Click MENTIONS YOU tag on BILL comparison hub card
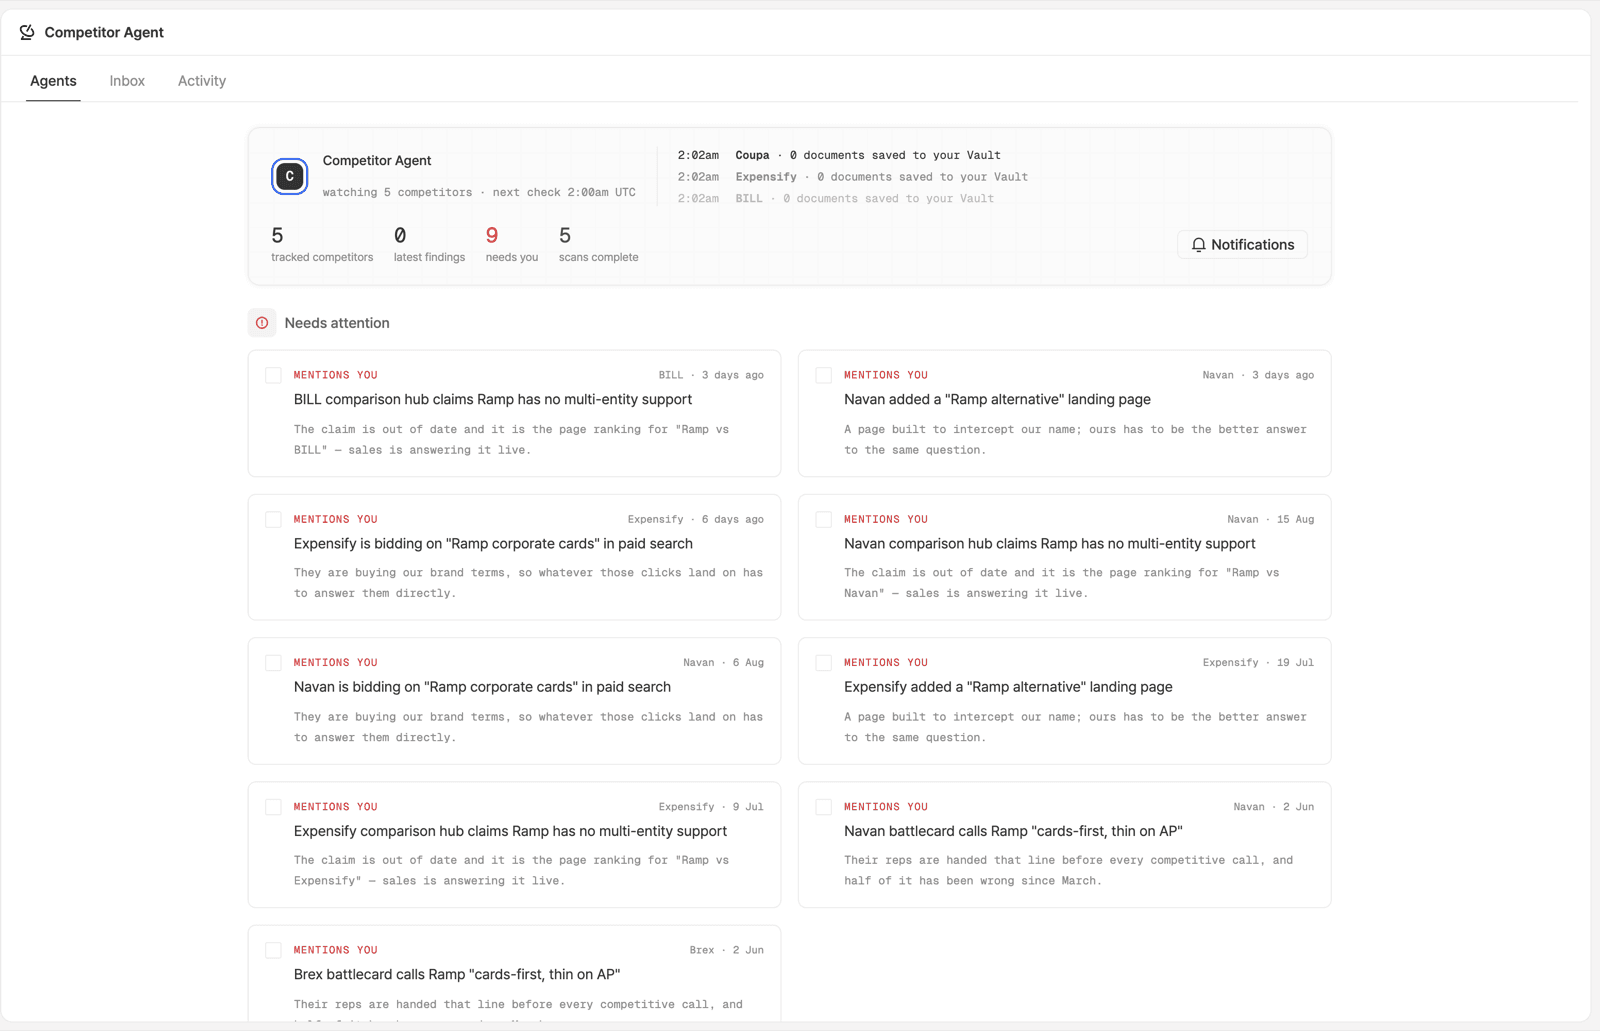The image size is (1600, 1031). 336,375
